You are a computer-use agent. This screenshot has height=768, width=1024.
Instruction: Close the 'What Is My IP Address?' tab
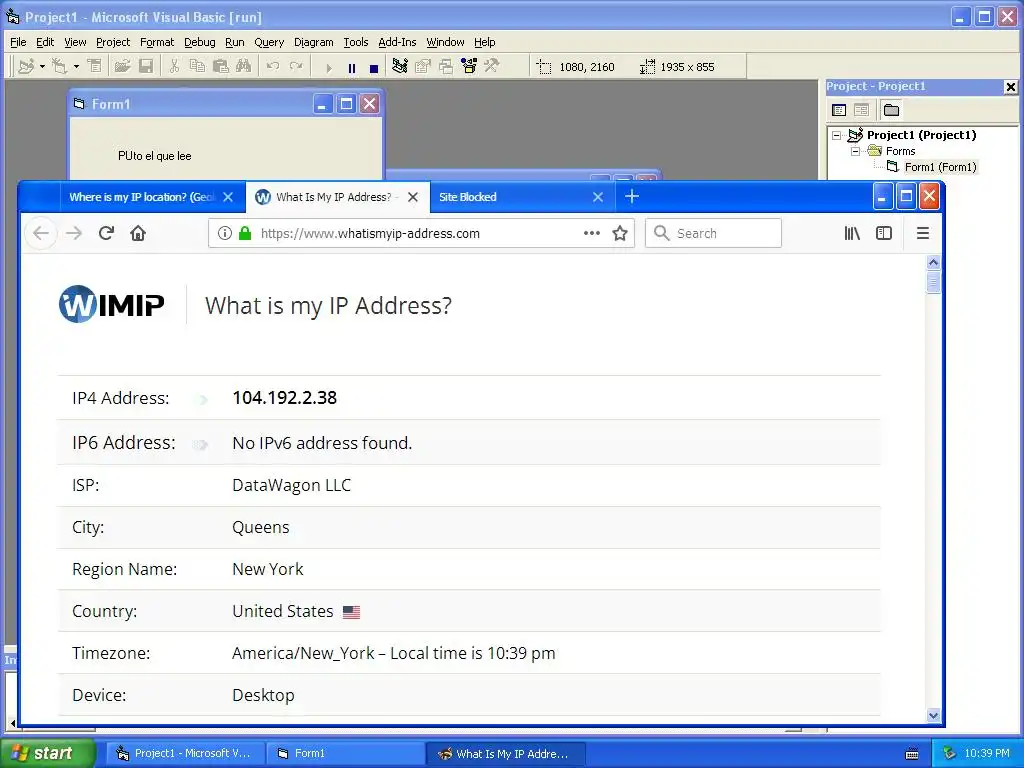pyautogui.click(x=413, y=197)
